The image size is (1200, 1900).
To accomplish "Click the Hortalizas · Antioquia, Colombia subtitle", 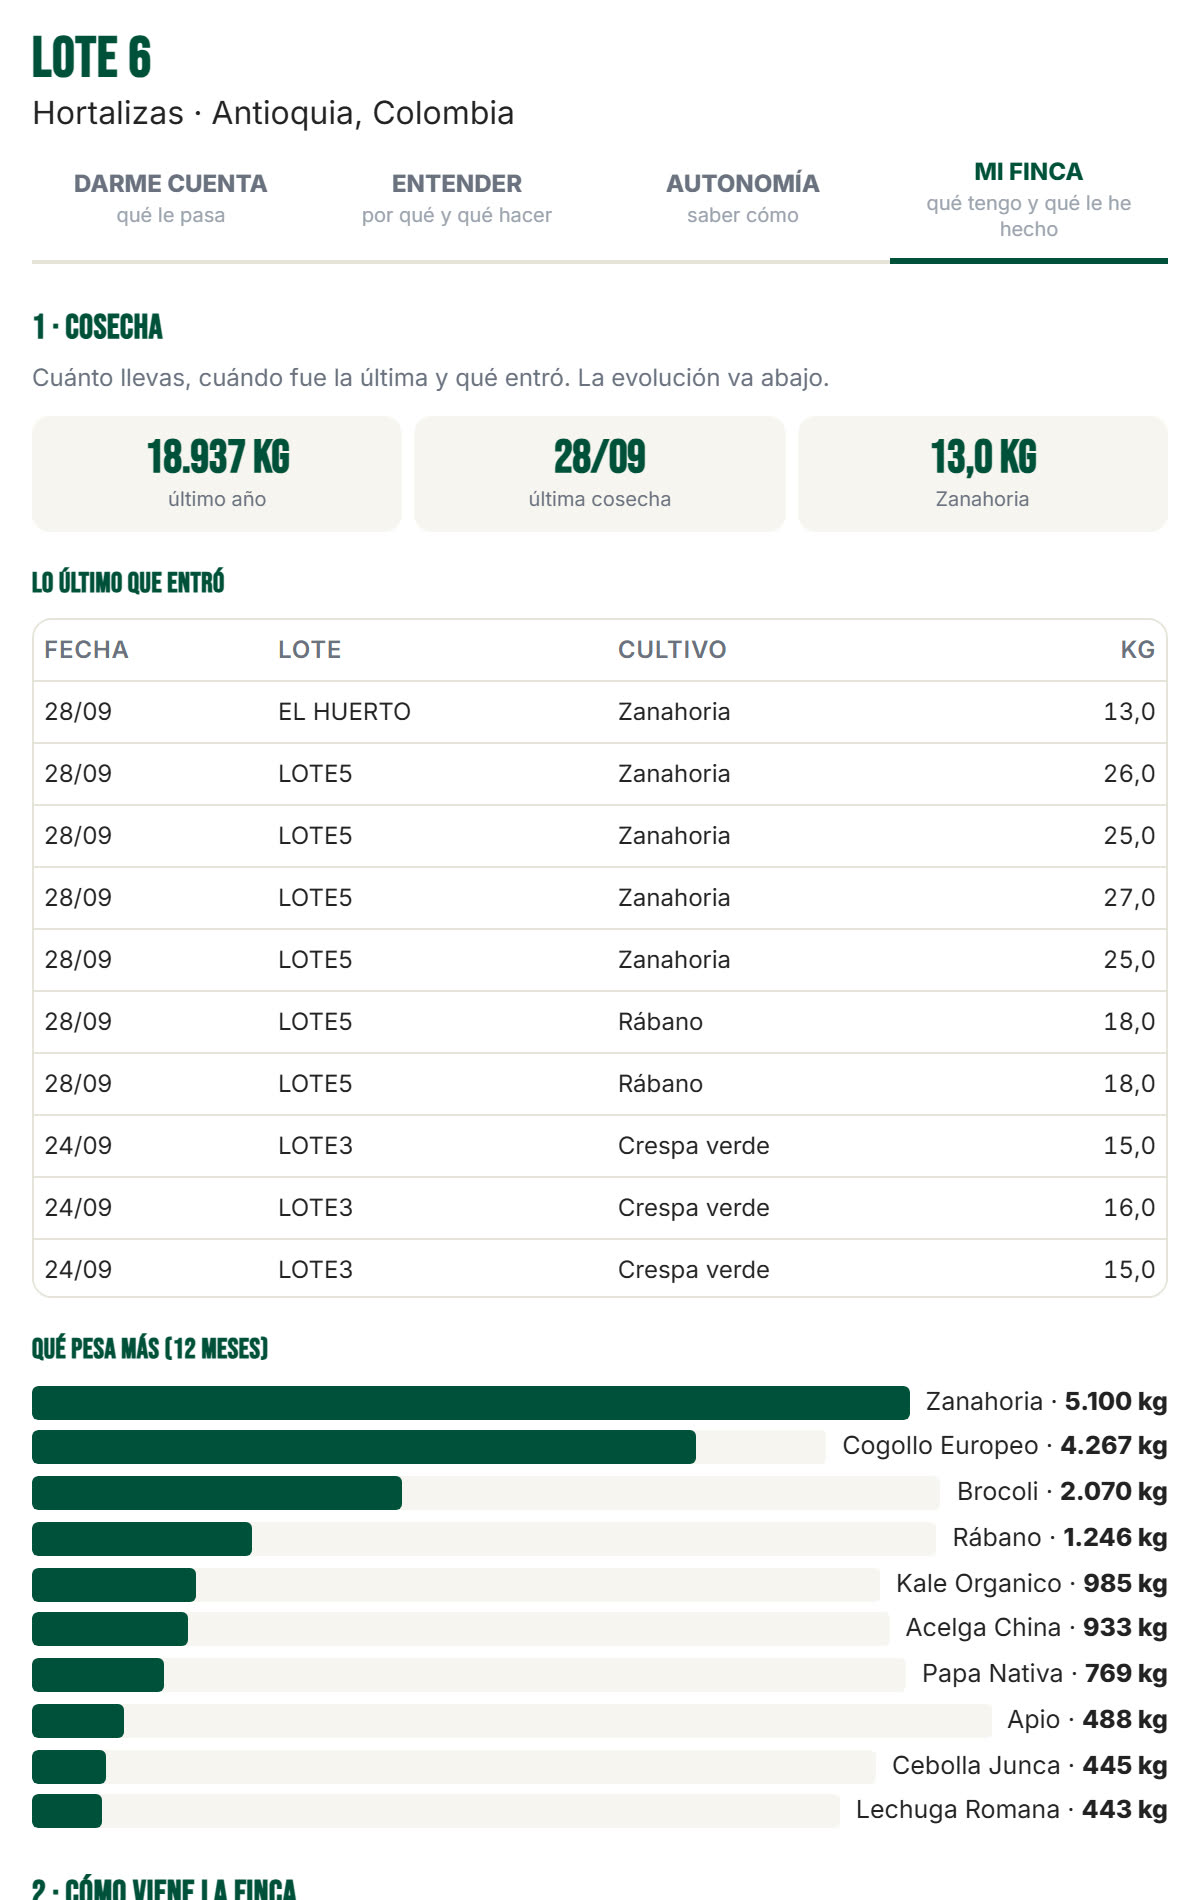I will tap(273, 113).
